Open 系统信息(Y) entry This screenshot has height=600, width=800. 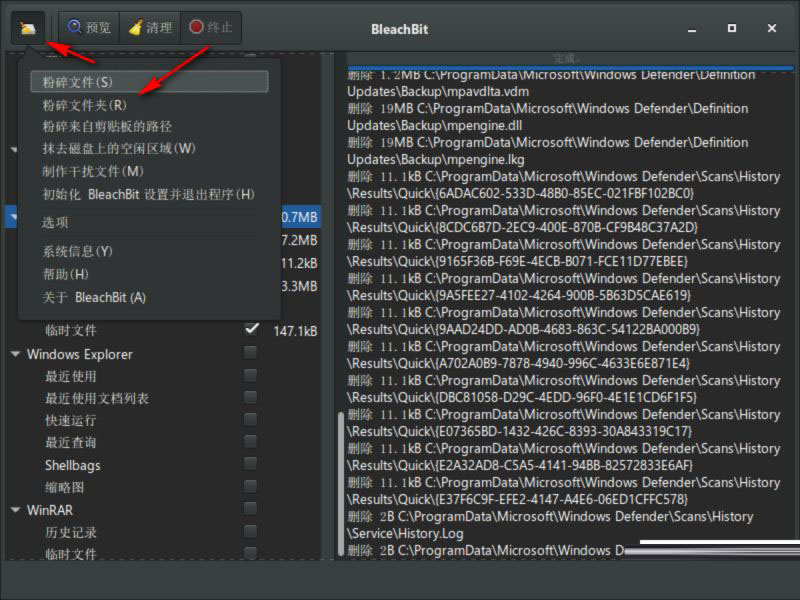click(x=149, y=251)
